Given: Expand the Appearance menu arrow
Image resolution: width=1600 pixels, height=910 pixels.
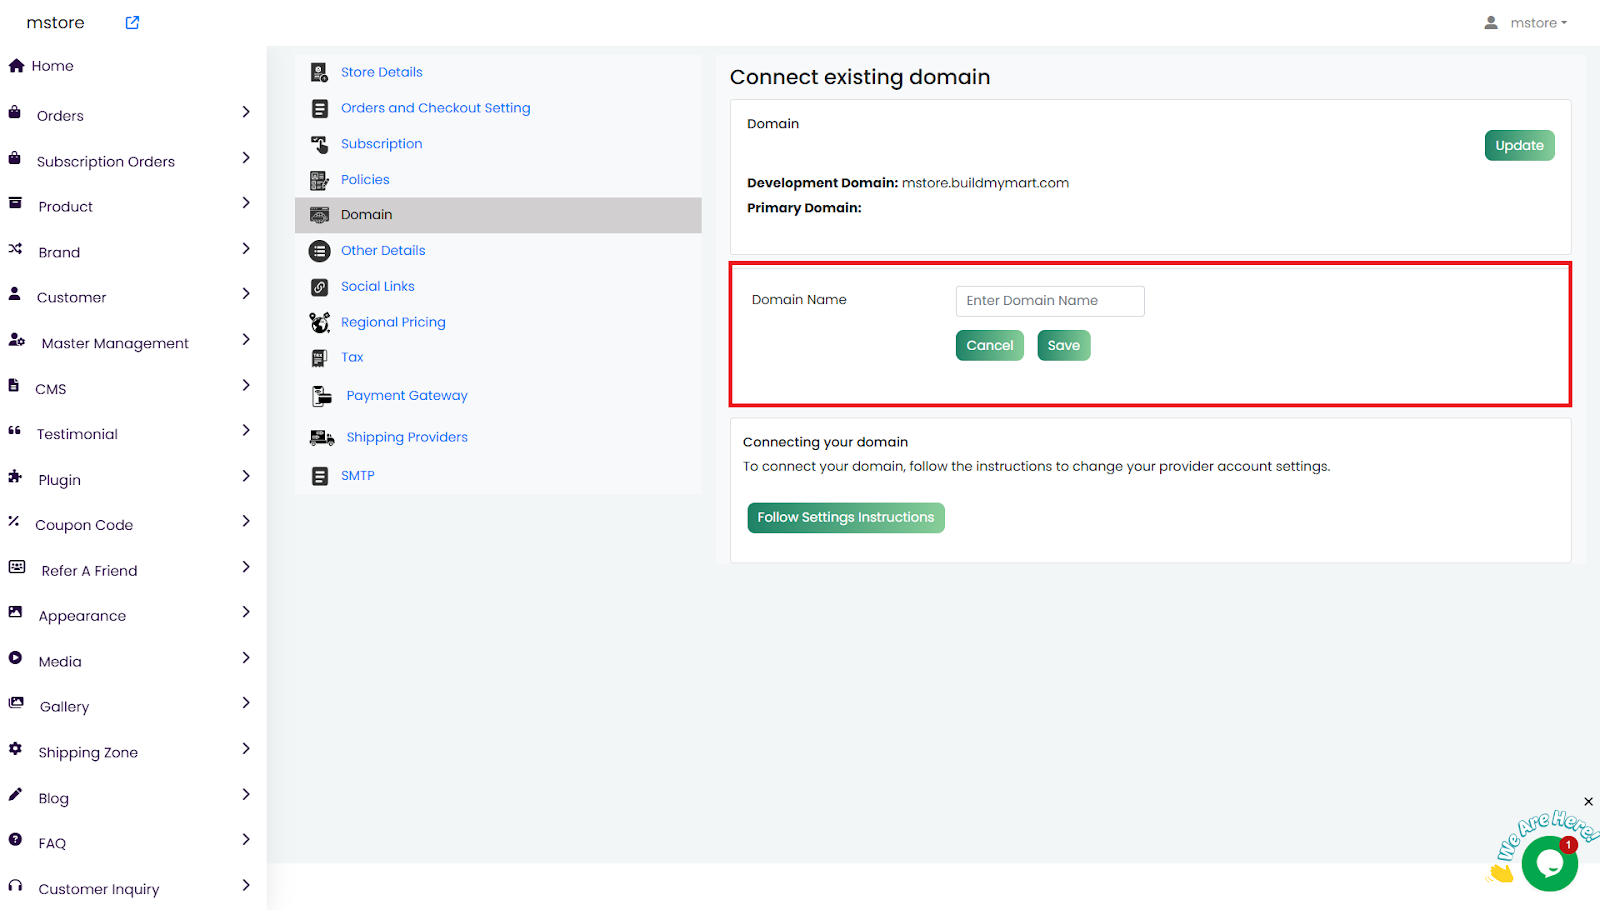Looking at the screenshot, I should click(246, 612).
